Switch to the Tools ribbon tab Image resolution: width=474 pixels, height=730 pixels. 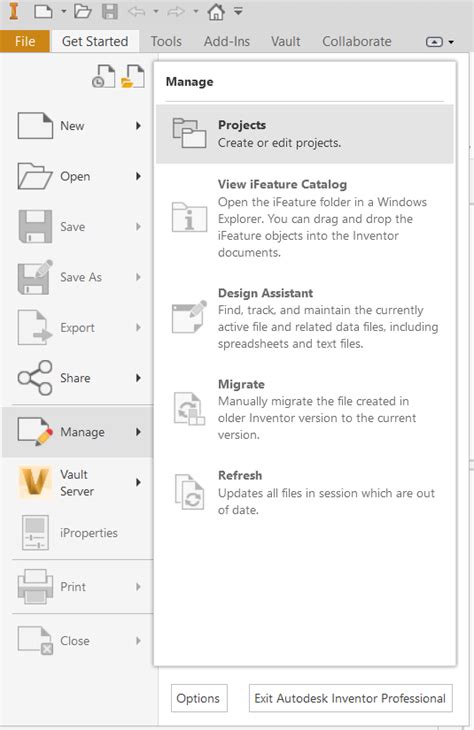tap(166, 41)
